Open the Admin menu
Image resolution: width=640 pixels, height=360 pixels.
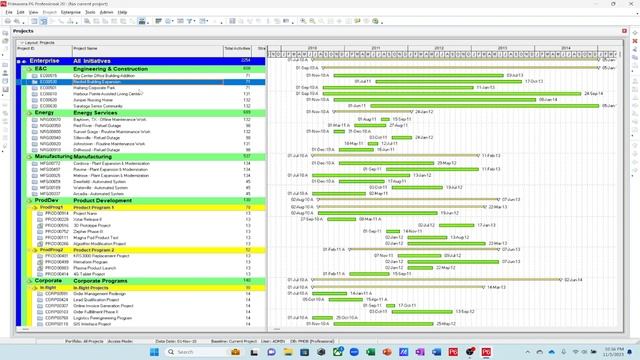pos(107,12)
